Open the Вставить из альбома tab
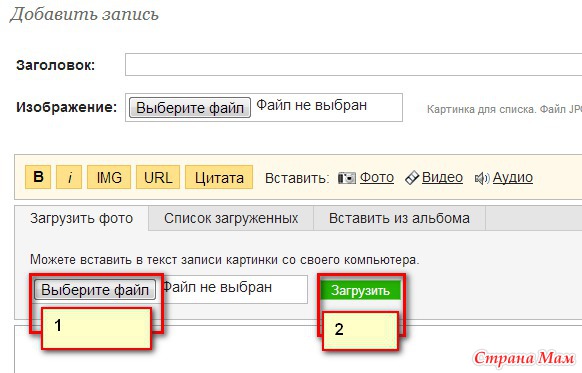The image size is (582, 373). [399, 218]
